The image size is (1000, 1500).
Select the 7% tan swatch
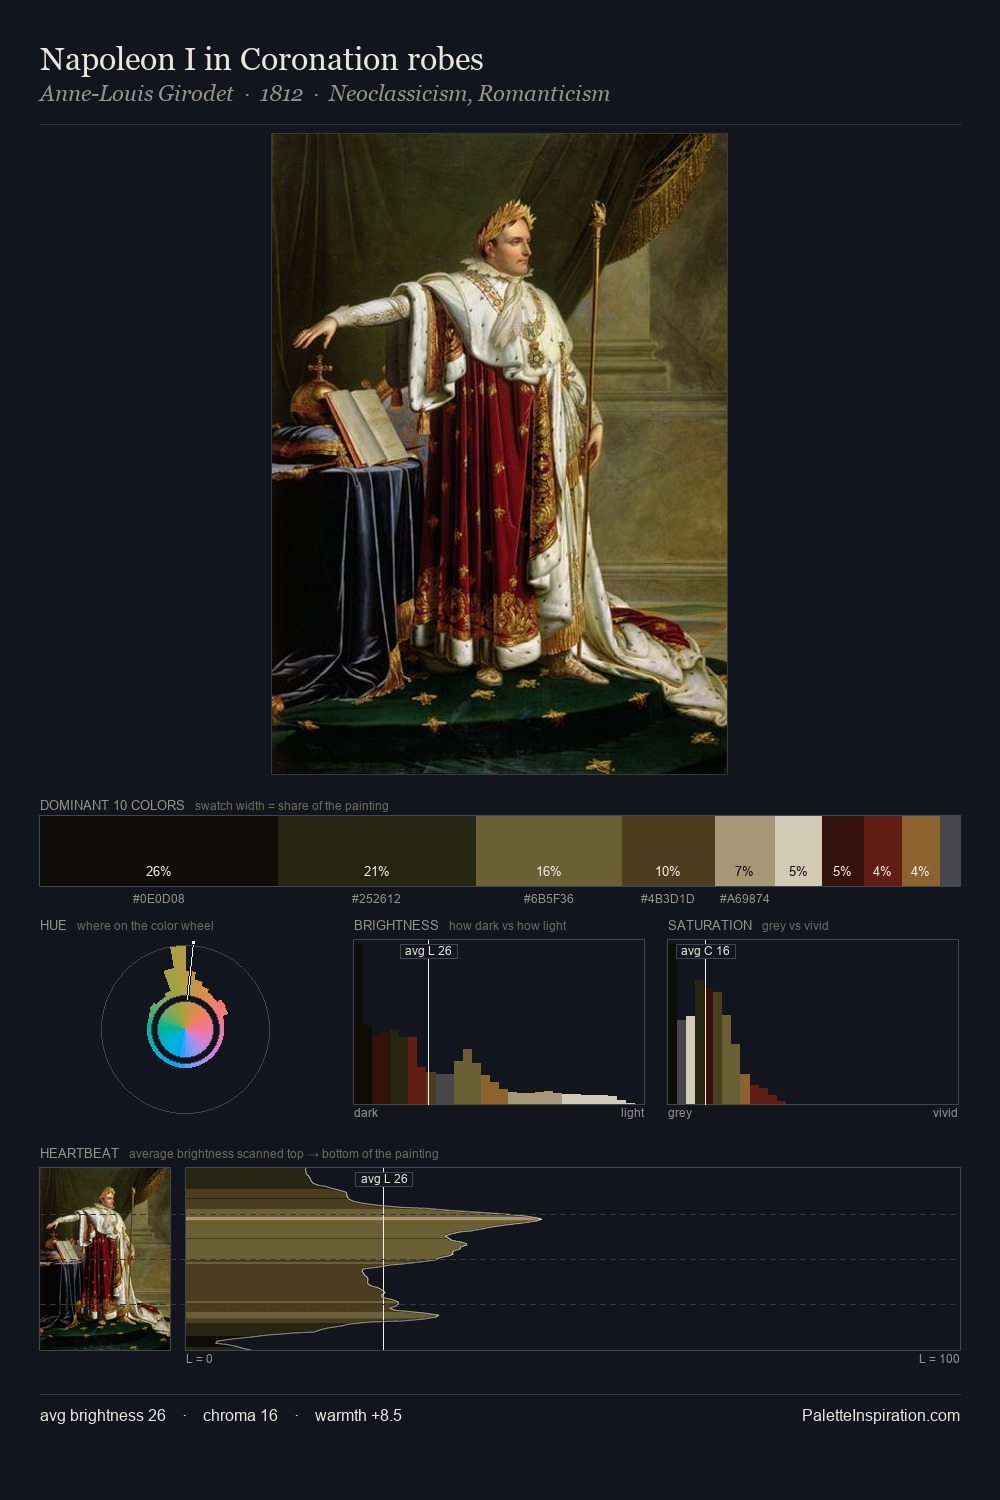745,851
